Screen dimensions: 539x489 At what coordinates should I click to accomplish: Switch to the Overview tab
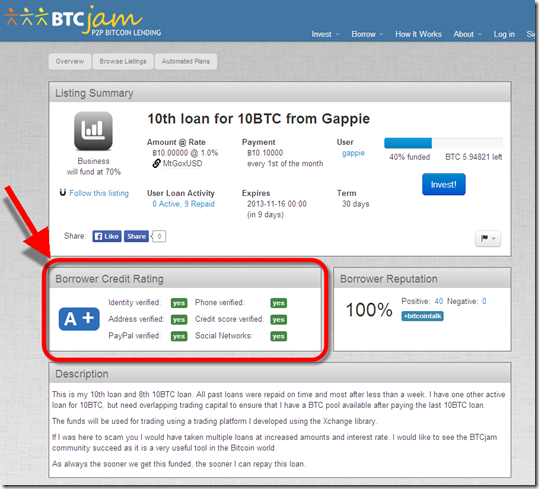(x=70, y=61)
